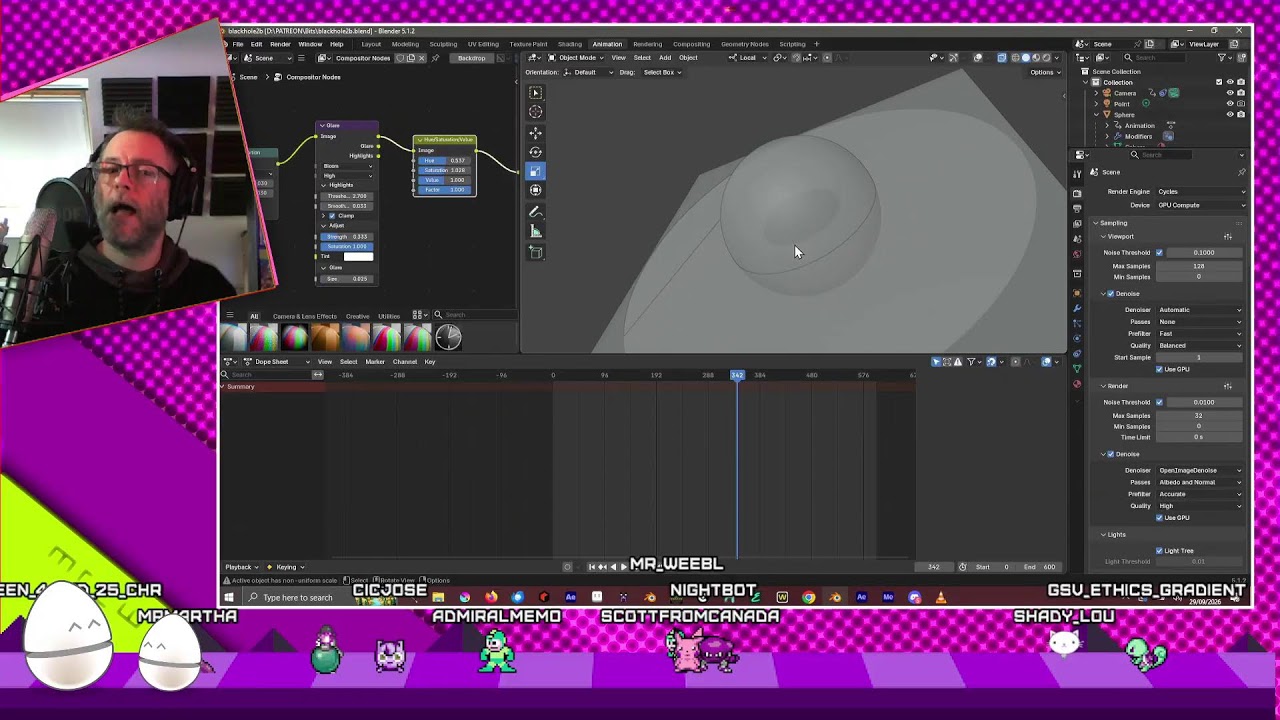Open the Render Engine Cycles dropdown

pyautogui.click(x=1200, y=191)
